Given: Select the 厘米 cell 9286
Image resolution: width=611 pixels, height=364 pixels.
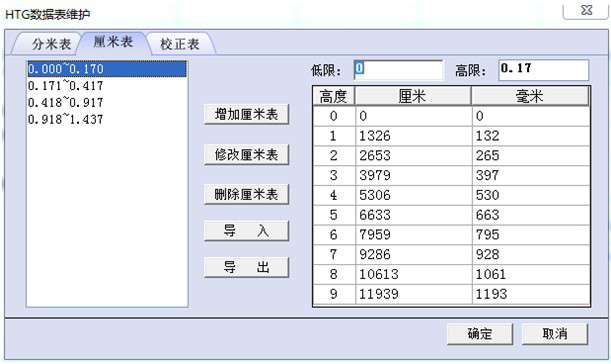Looking at the screenshot, I should (x=413, y=255).
